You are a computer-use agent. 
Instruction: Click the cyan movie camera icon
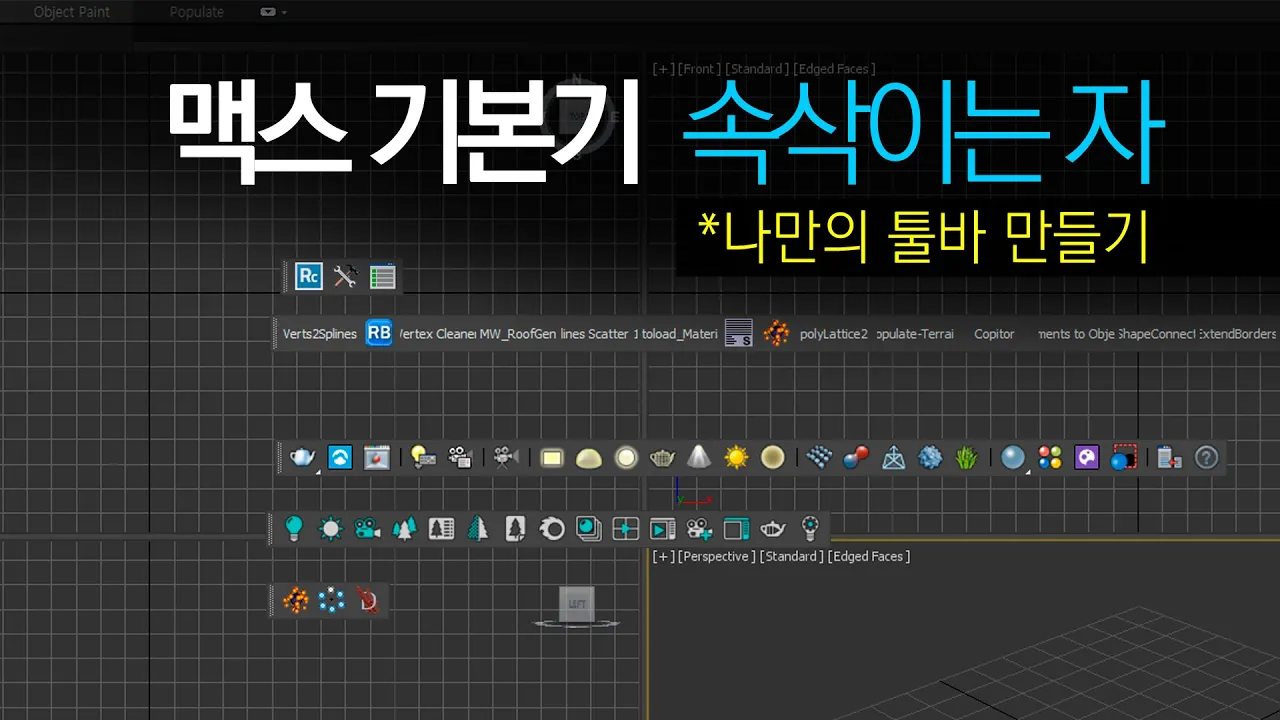click(x=367, y=528)
